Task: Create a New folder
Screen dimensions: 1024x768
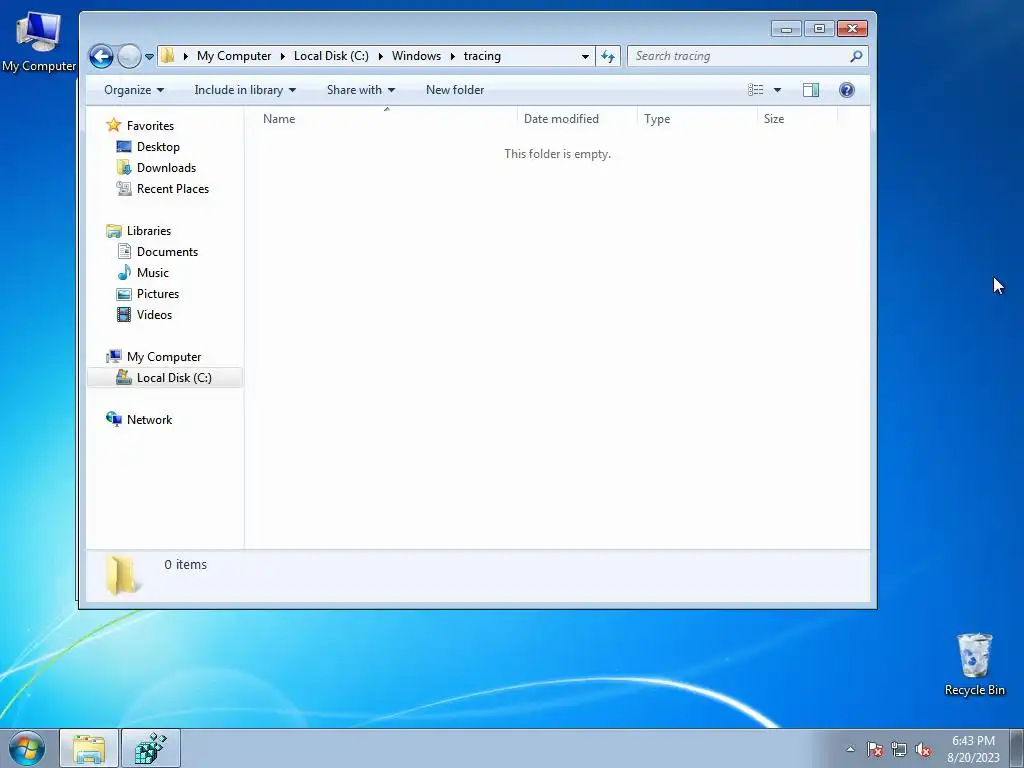Action: [x=455, y=90]
